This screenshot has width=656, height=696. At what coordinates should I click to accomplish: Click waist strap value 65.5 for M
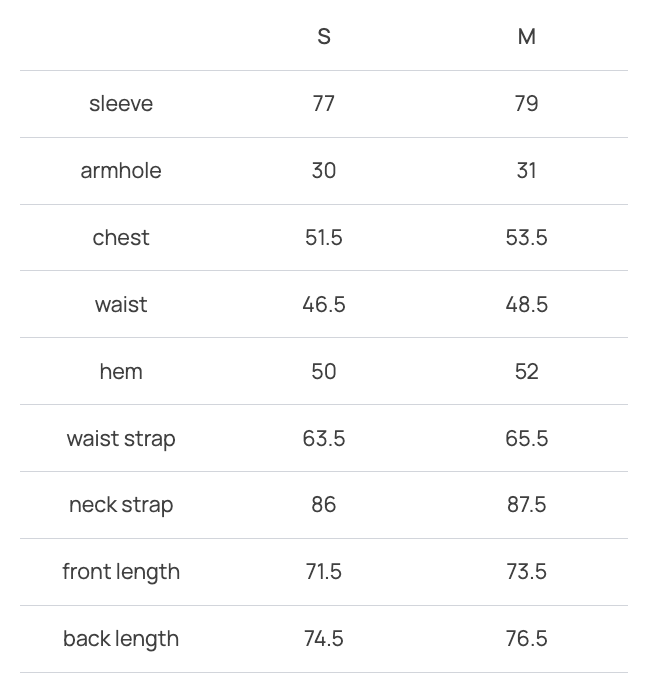(527, 439)
